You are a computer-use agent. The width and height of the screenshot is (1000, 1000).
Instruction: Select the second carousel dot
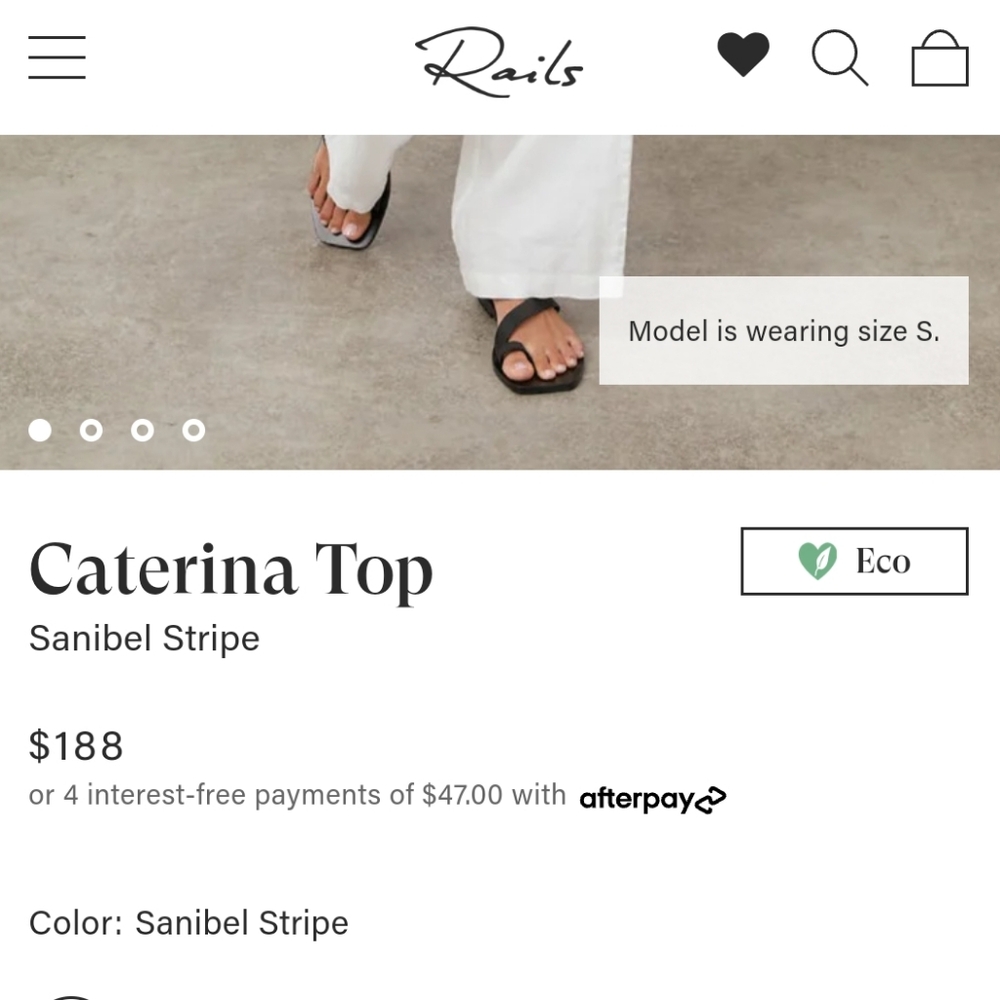(x=92, y=430)
